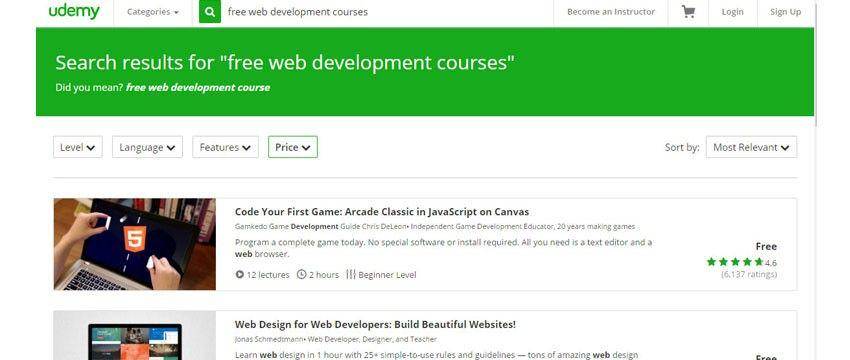
Task: Open 'Web Design for Web Developers' course title
Action: 375,324
